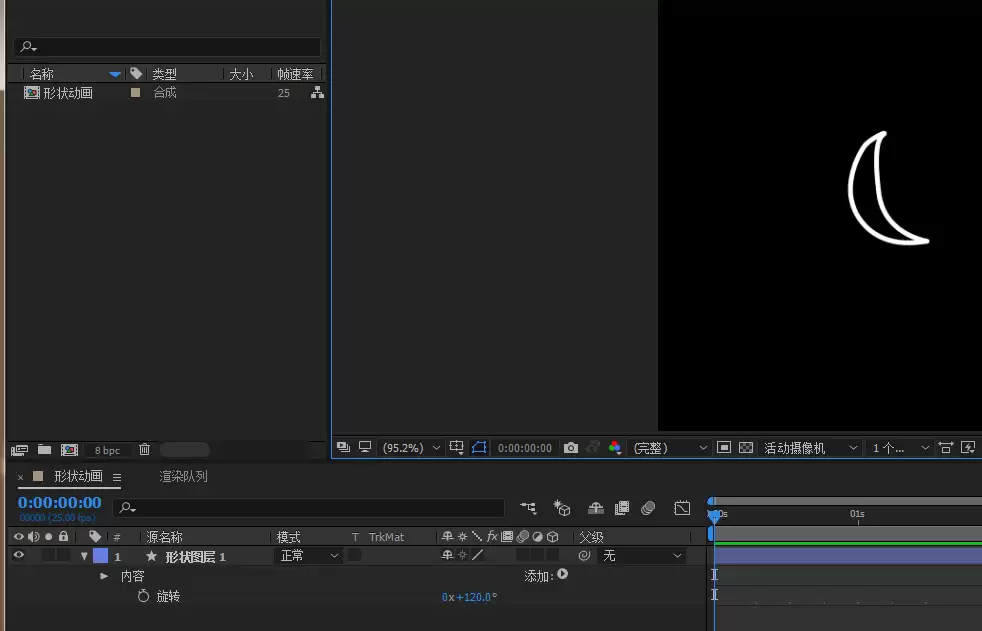Take snapshot with camera icon
Screen dimensions: 982x631
click(x=571, y=448)
